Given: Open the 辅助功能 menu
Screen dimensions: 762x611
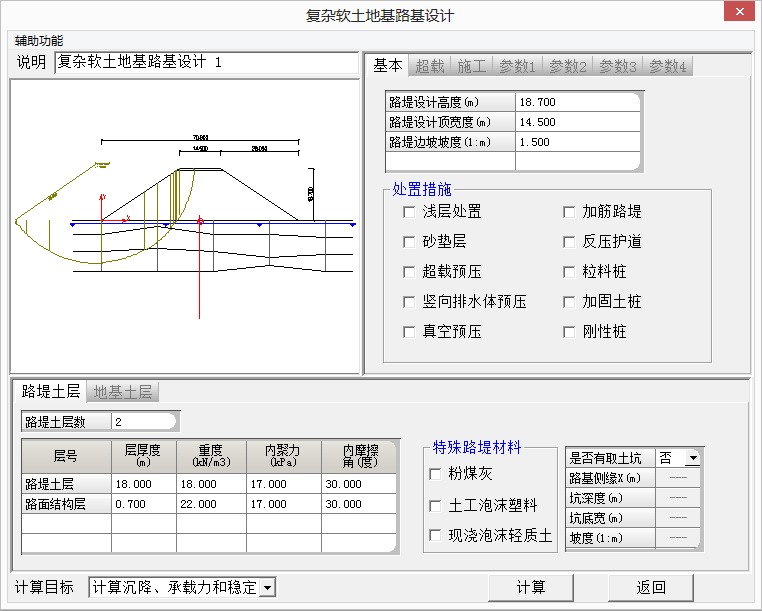Looking at the screenshot, I should [39, 41].
